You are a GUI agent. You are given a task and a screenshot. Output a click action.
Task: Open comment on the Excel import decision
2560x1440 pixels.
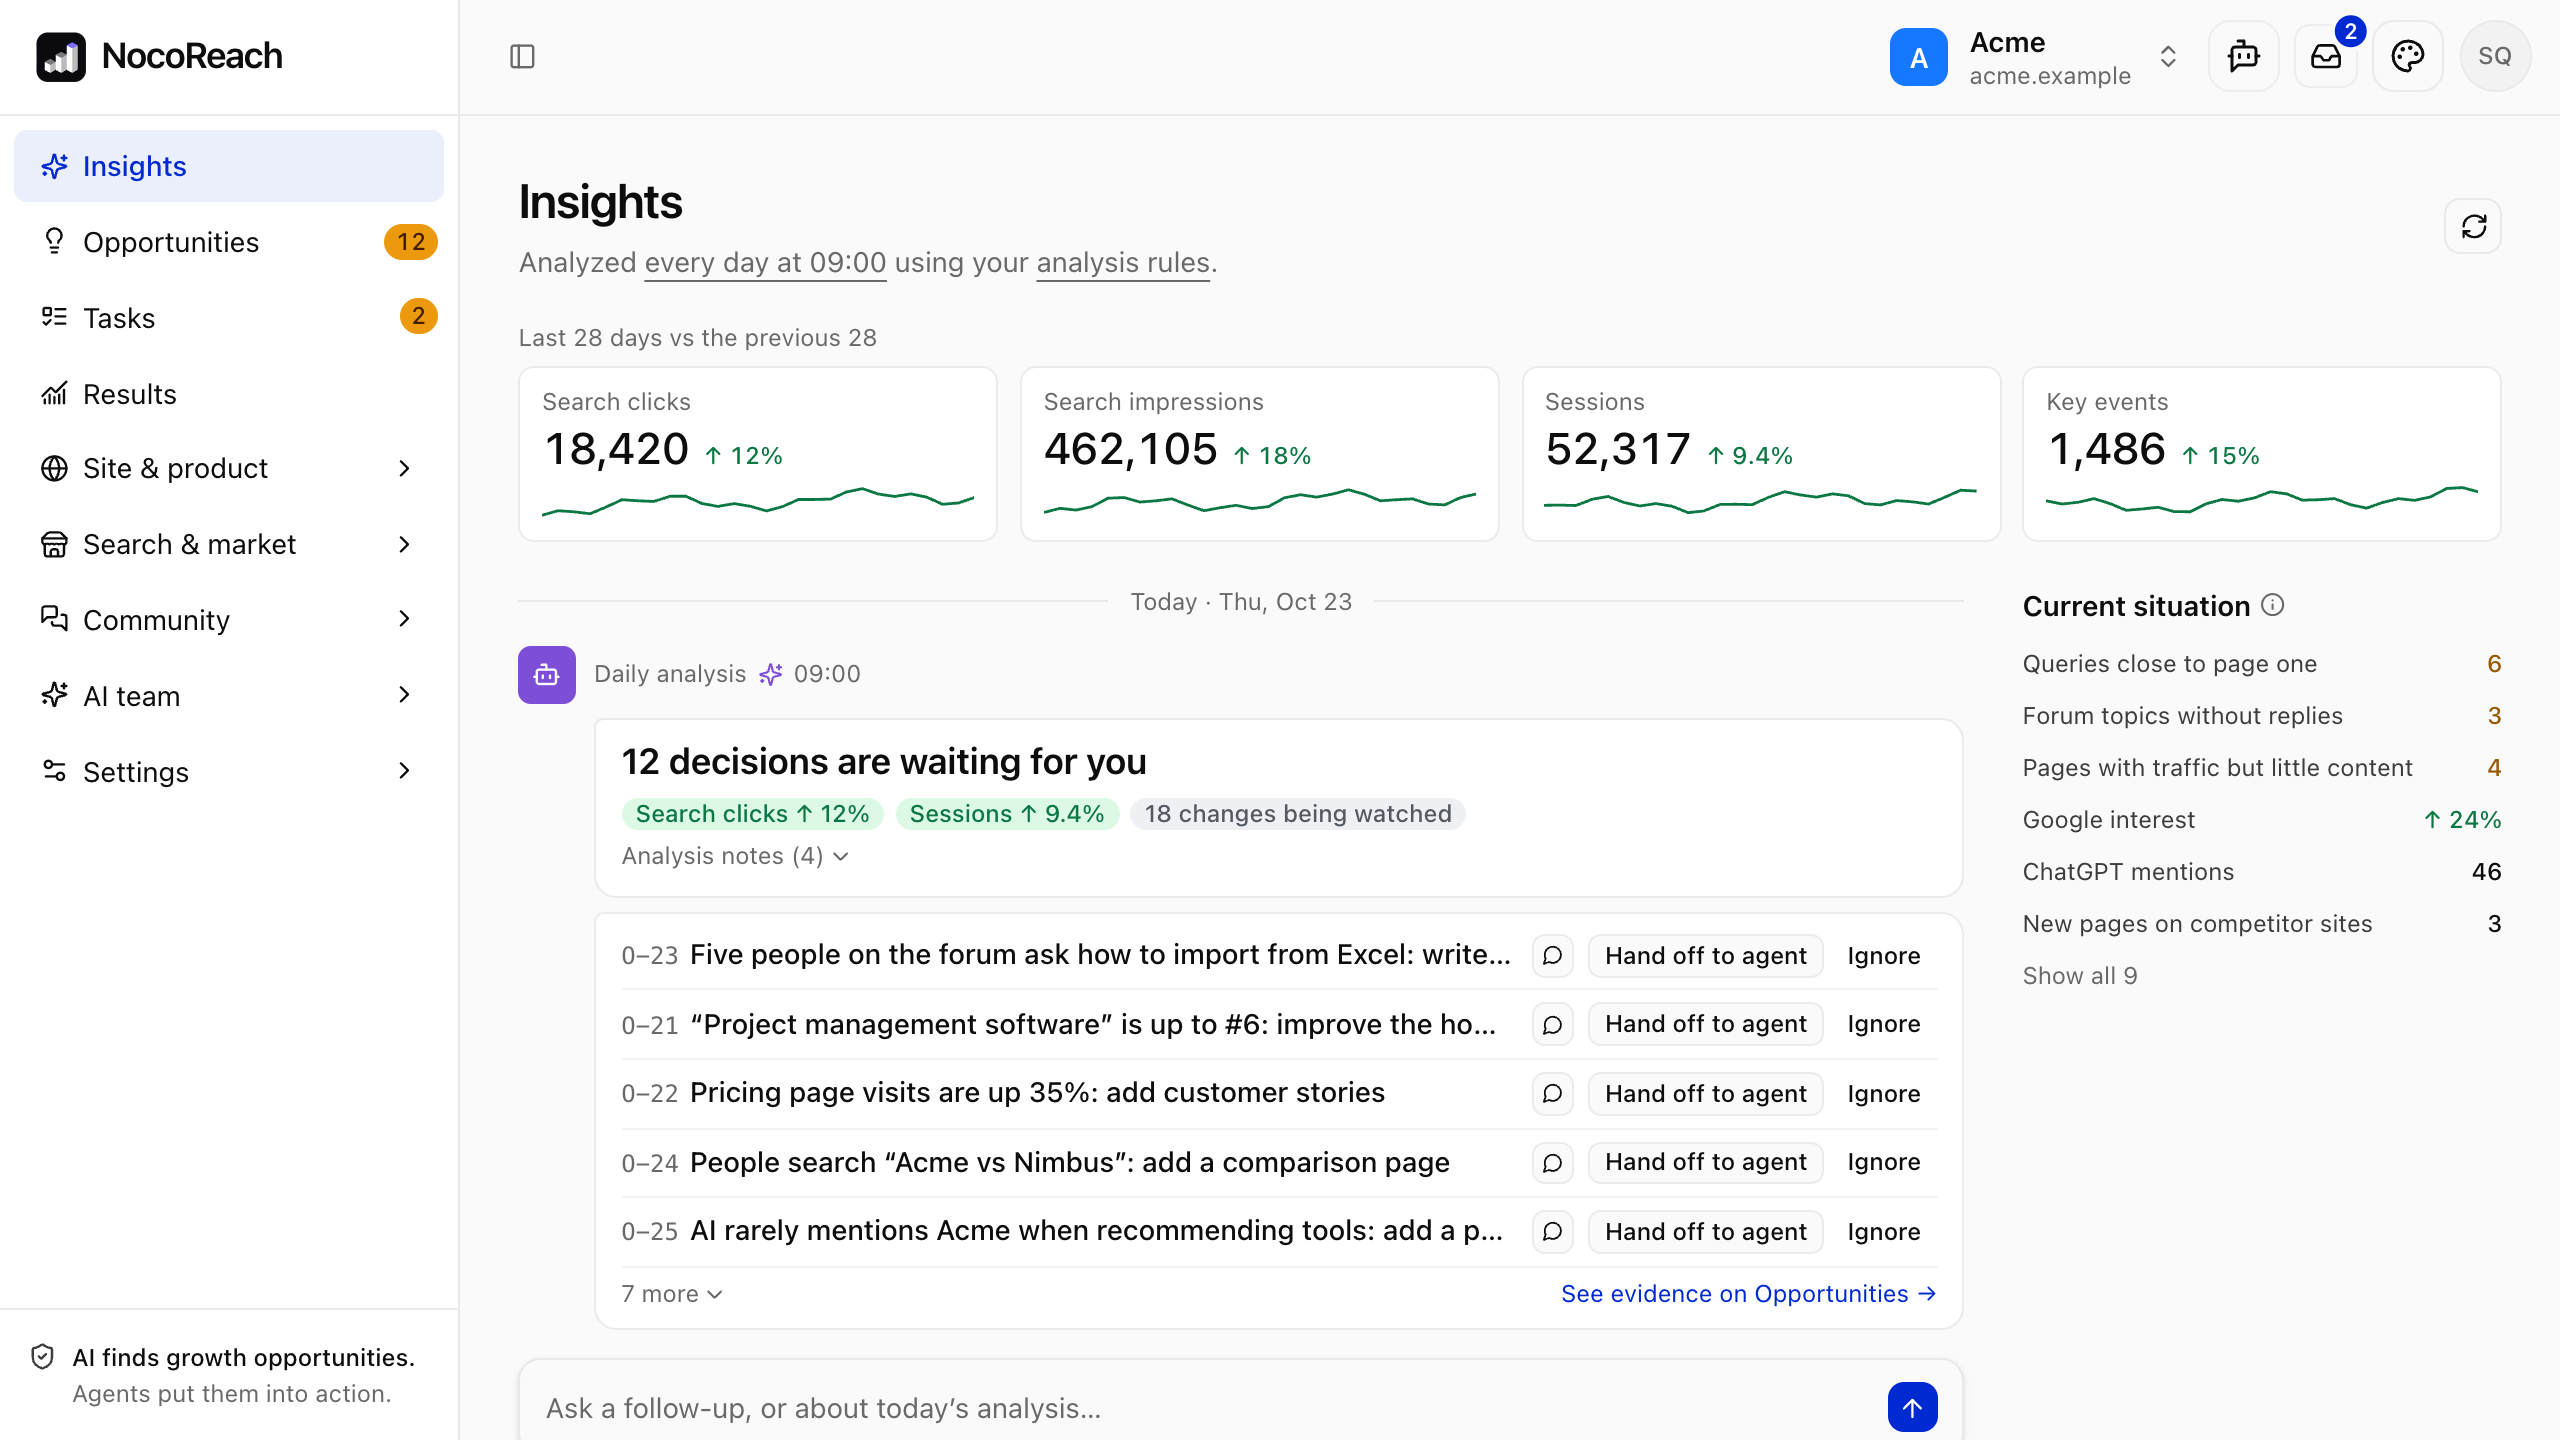(1552, 955)
